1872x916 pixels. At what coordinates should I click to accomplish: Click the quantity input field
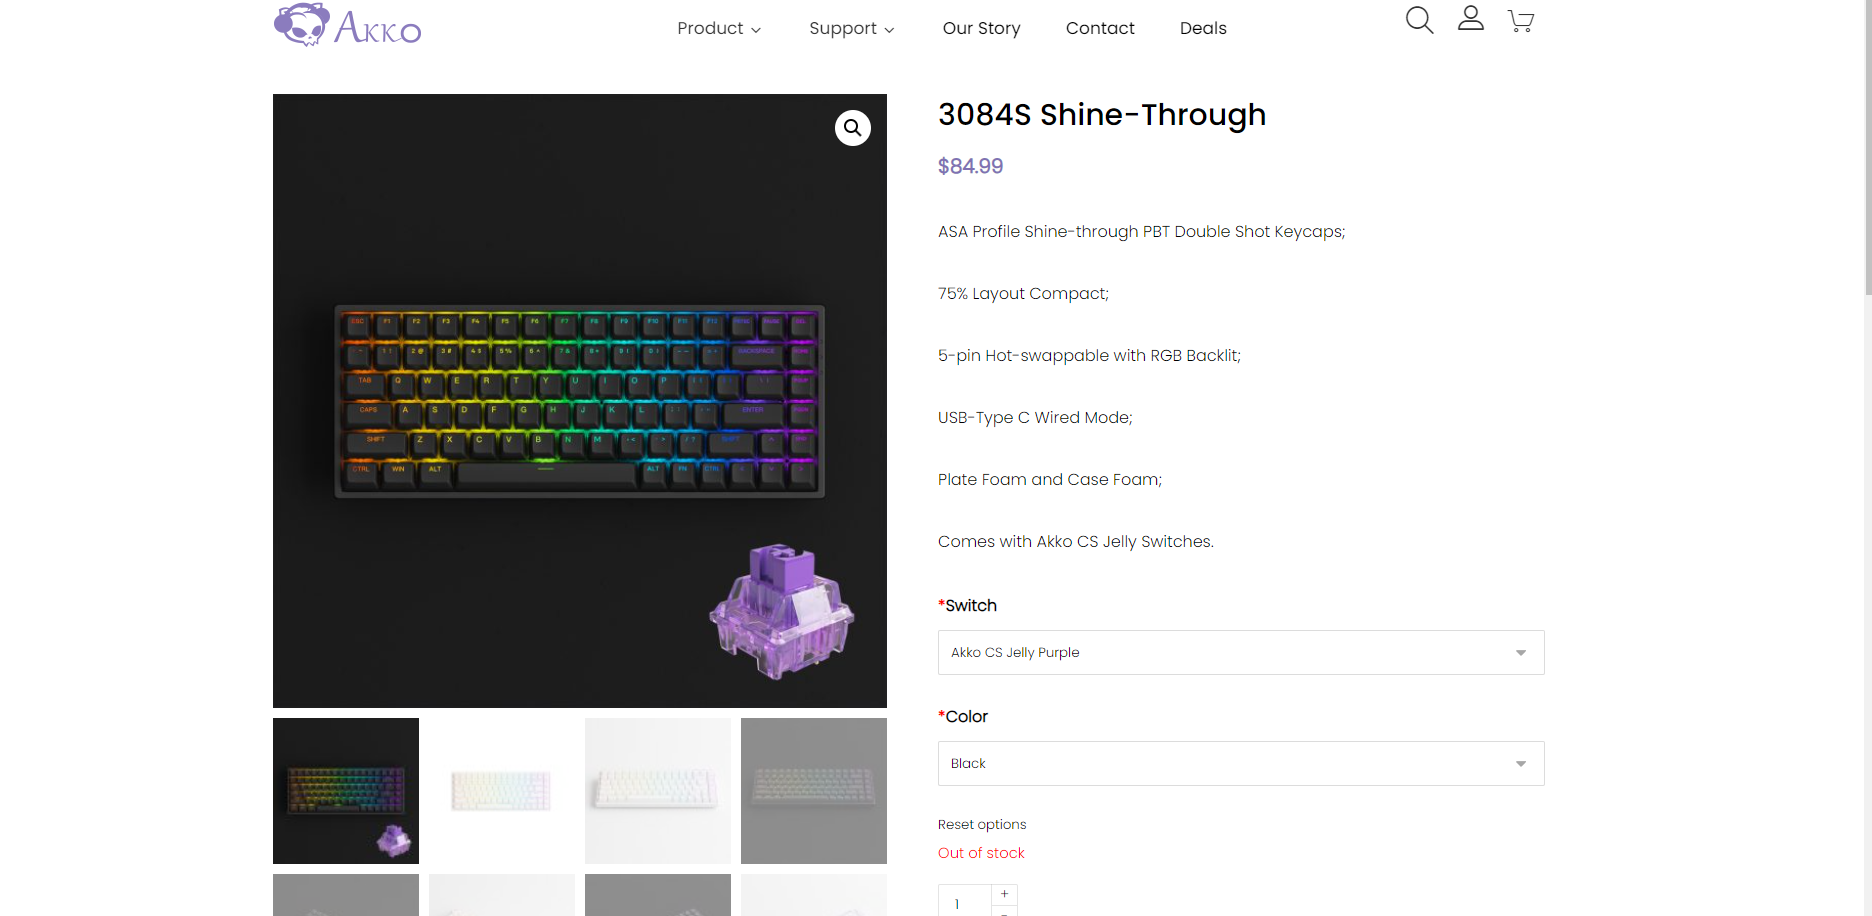point(965,903)
